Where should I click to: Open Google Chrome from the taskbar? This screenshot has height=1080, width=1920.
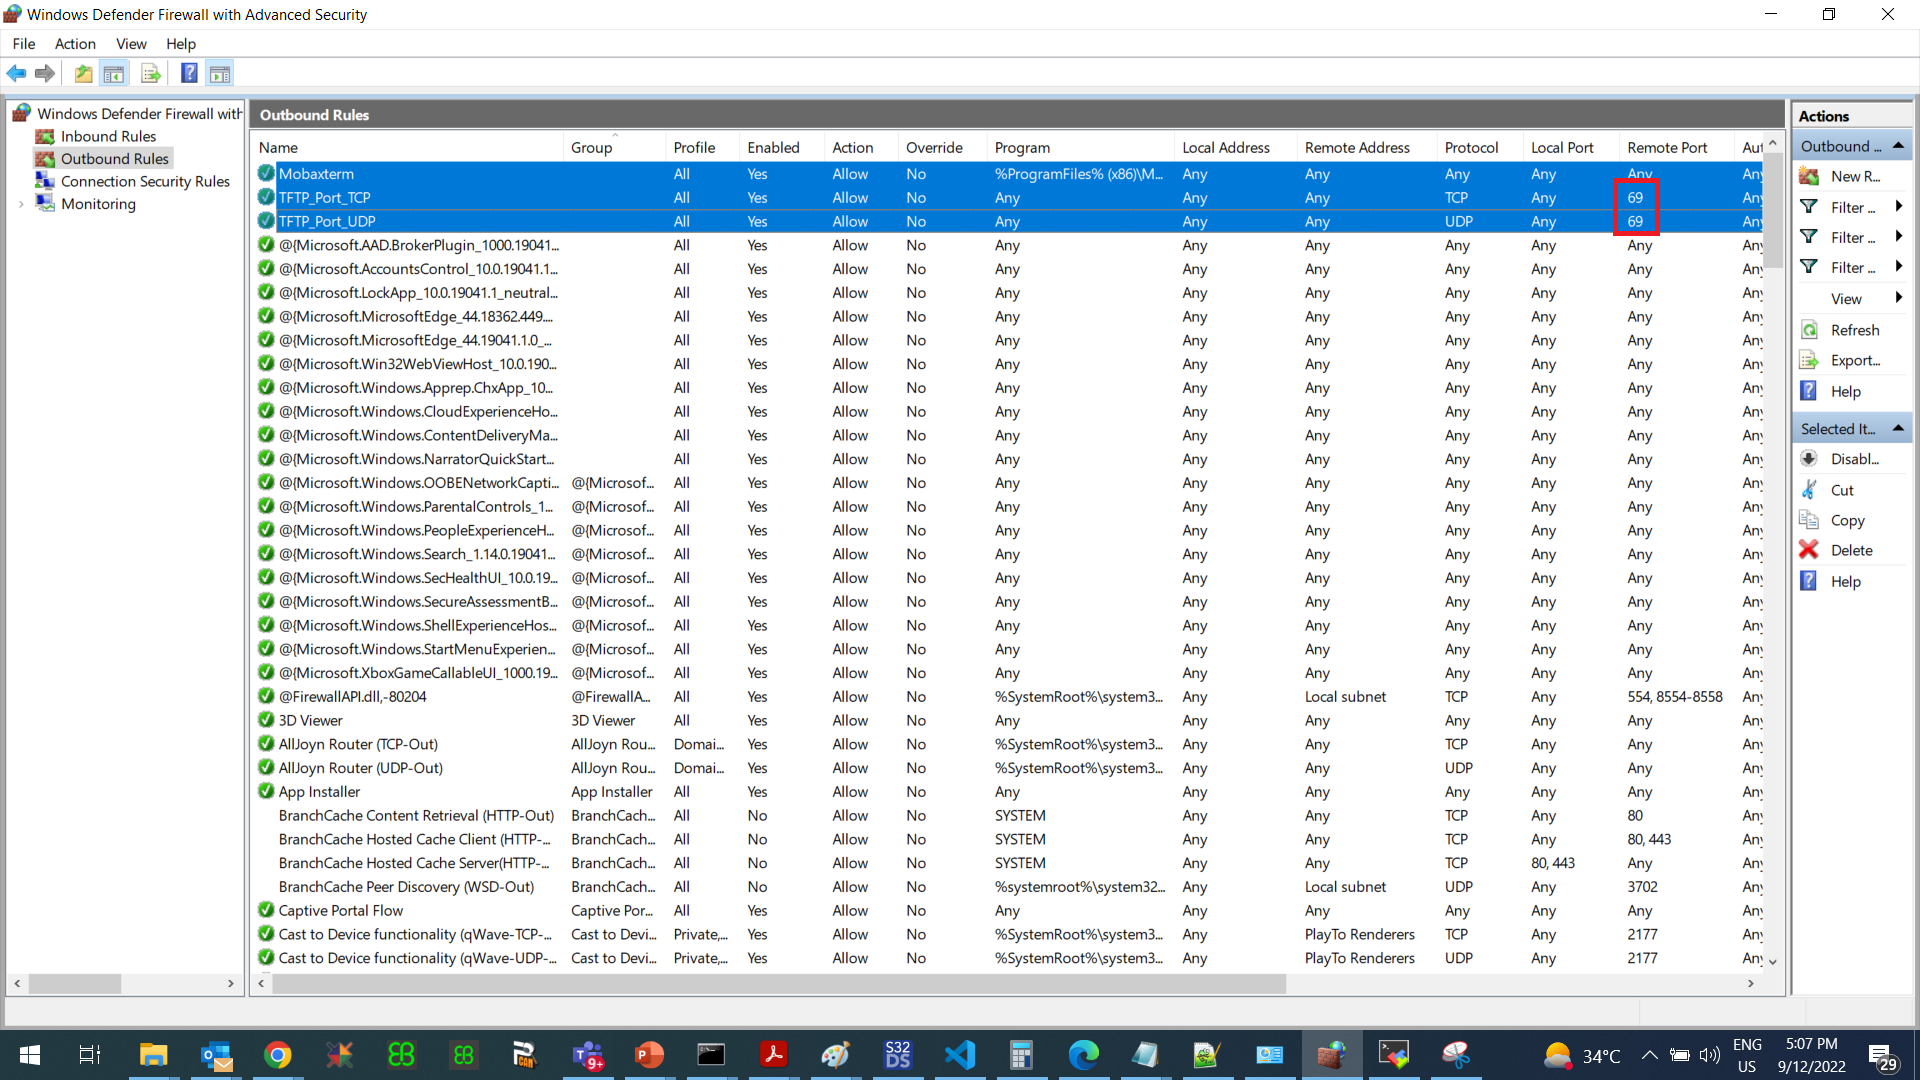277,1055
